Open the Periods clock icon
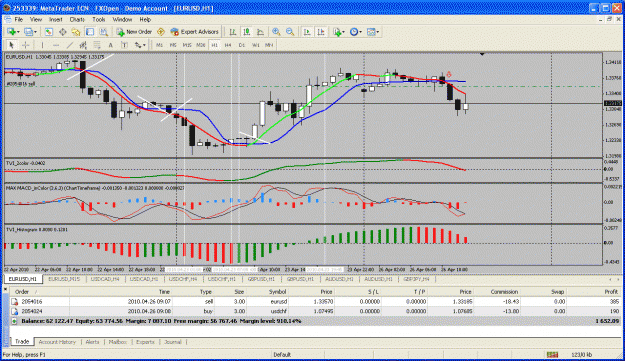 pos(354,32)
